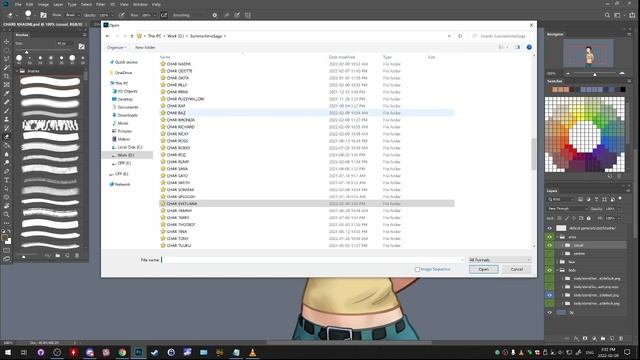This screenshot has width=640, height=360.
Task: Select the Eyedropper tool in Photoshop's toolbar
Action: [7, 93]
